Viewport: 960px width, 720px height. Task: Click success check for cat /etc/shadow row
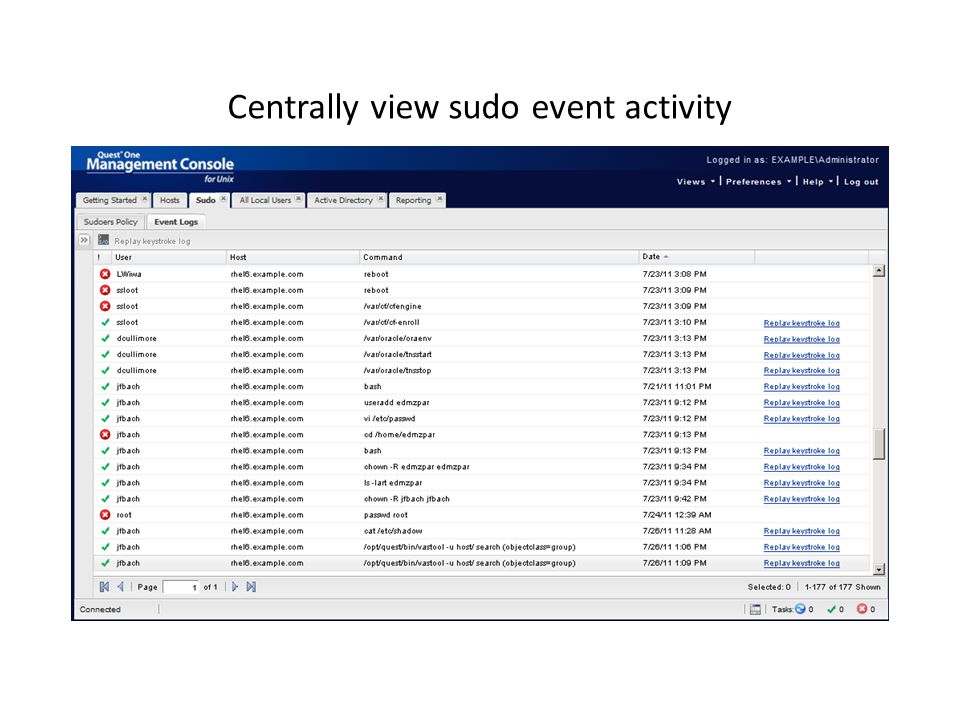pyautogui.click(x=105, y=531)
